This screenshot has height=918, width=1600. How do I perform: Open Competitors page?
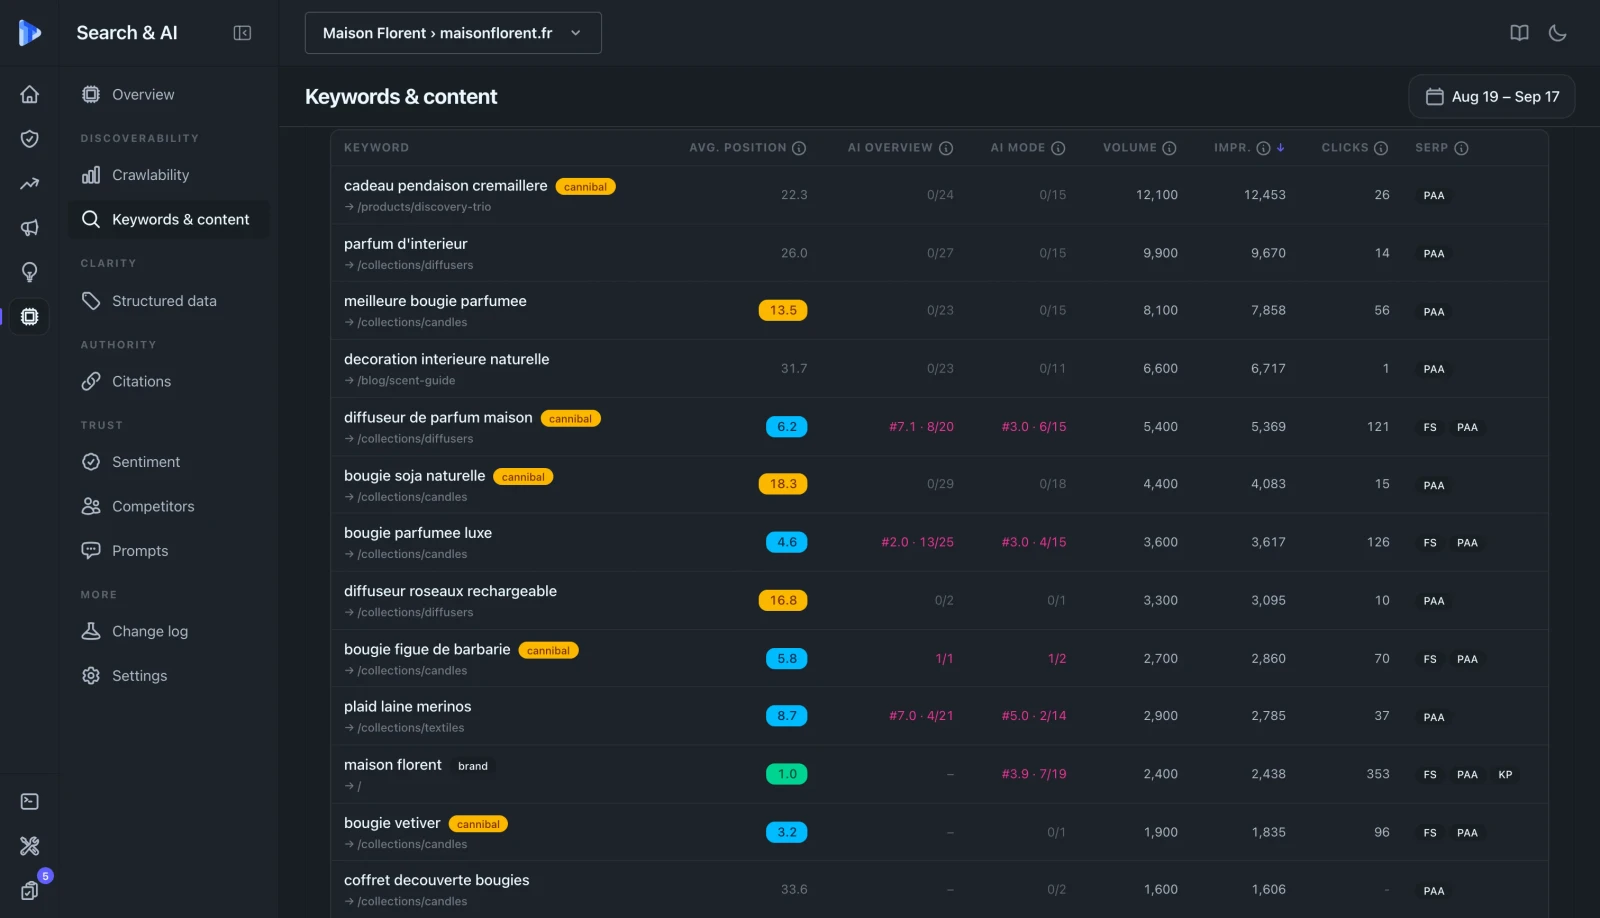pos(169,506)
